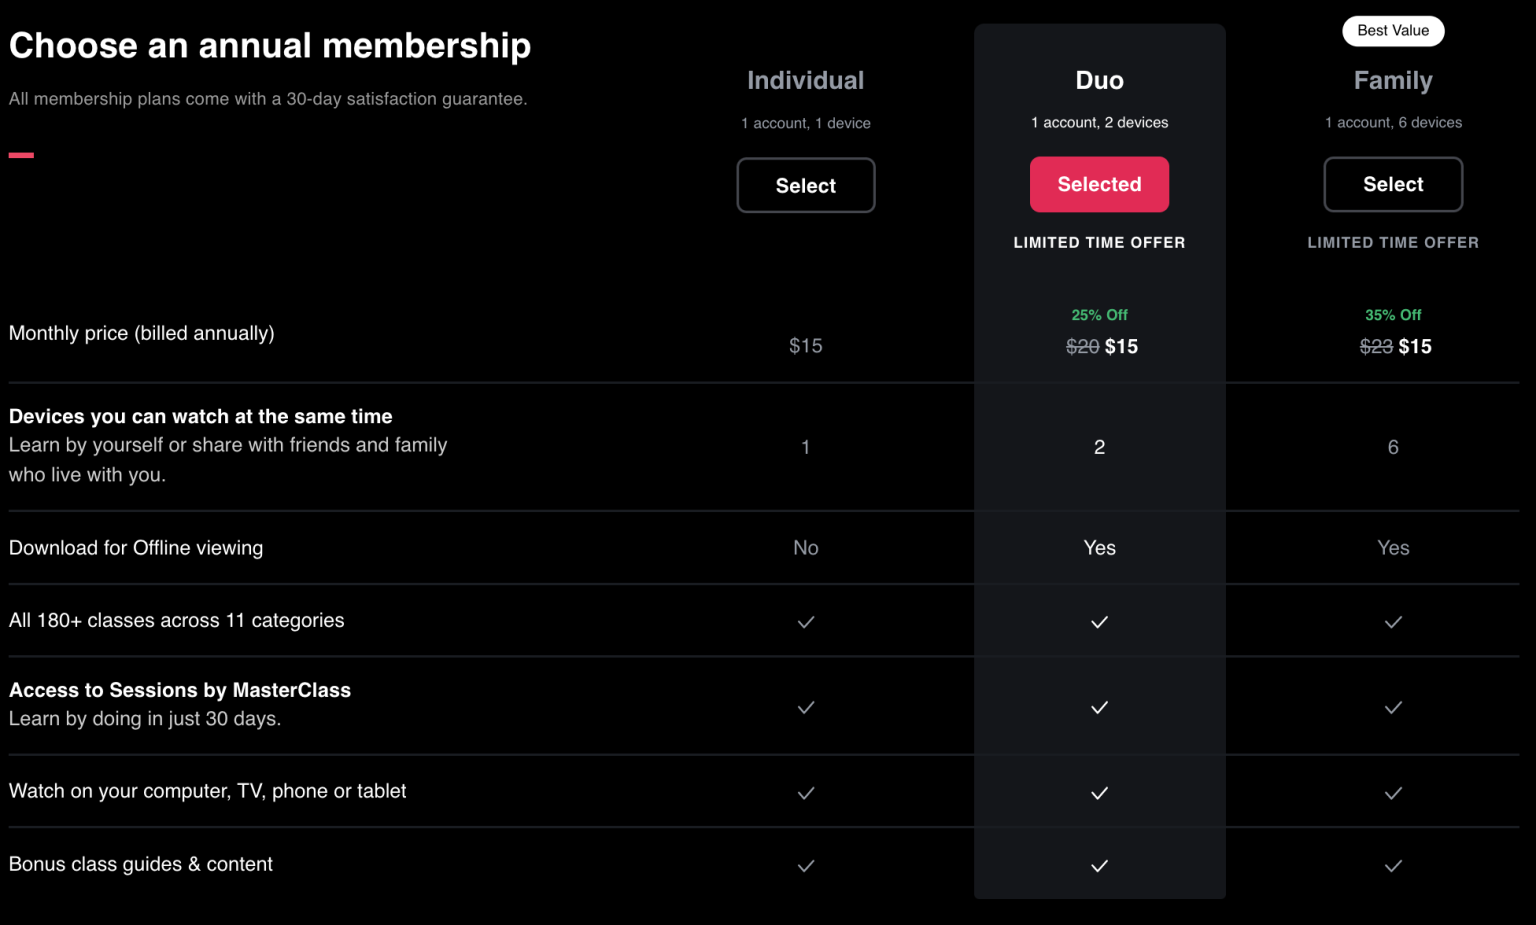This screenshot has height=925, width=1536.
Task: Select the Individual membership plan
Action: point(806,185)
